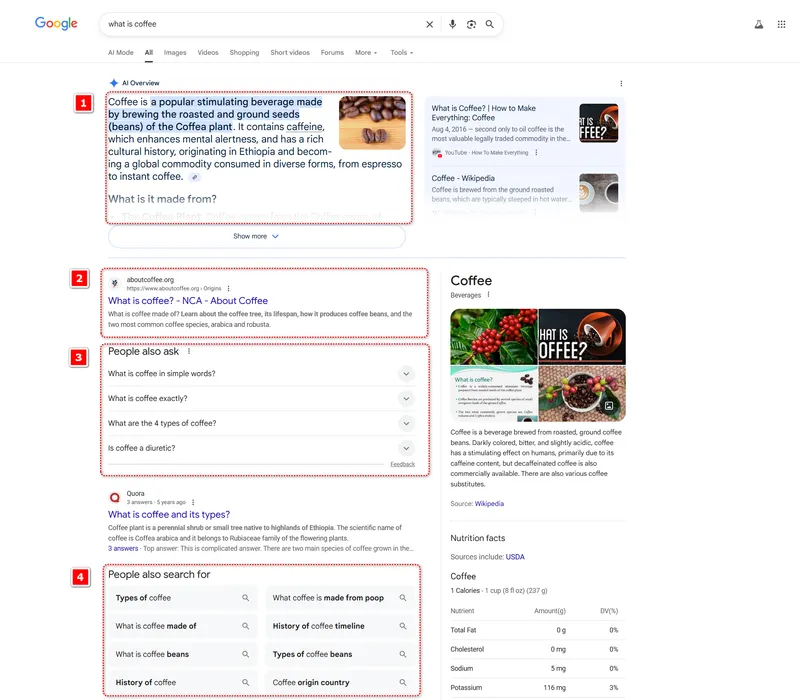Switch to the AI Mode tab
Image resolution: width=800 pixels, height=700 pixels.
pyautogui.click(x=120, y=52)
